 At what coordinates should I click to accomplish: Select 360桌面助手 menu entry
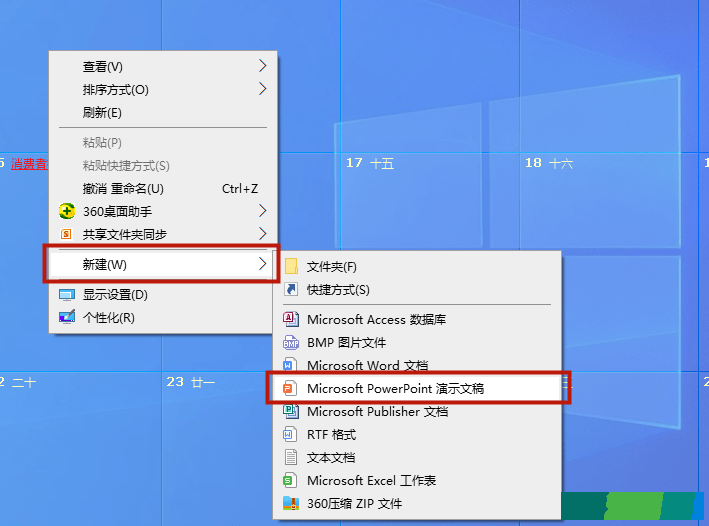click(163, 211)
